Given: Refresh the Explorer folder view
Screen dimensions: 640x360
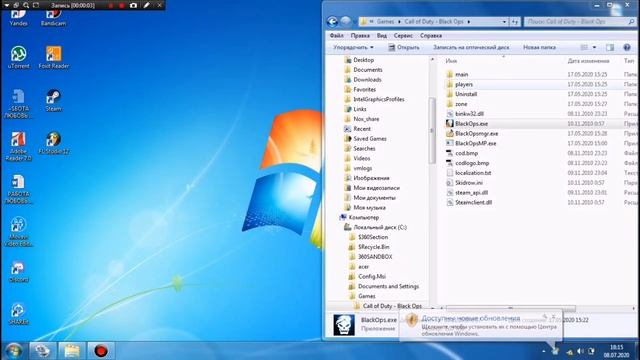Looking at the screenshot, I should [515, 22].
